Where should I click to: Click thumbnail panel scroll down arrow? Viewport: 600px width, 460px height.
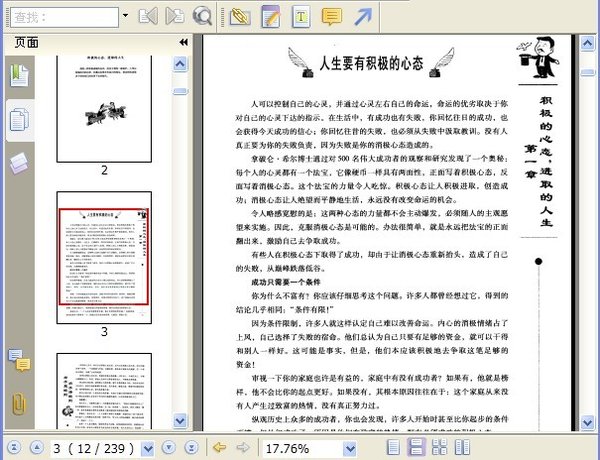[x=180, y=421]
